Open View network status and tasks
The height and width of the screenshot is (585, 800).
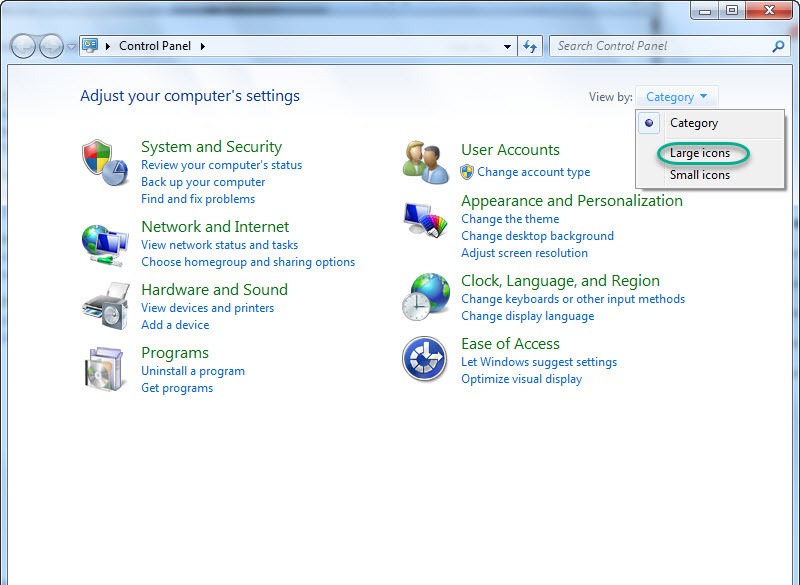tap(219, 245)
